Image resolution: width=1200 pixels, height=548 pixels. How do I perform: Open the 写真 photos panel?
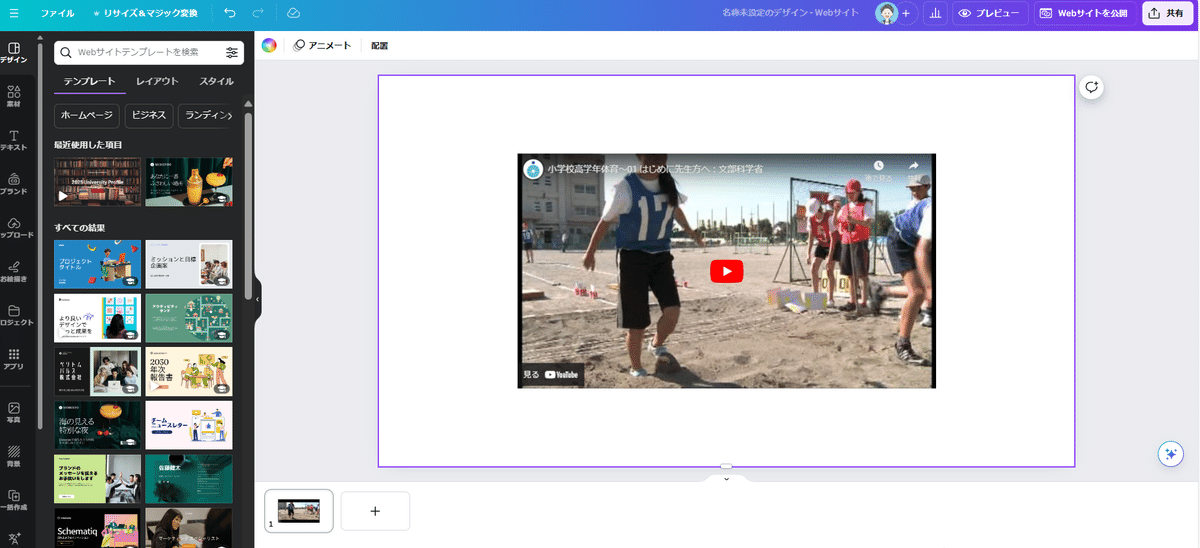pyautogui.click(x=14, y=413)
